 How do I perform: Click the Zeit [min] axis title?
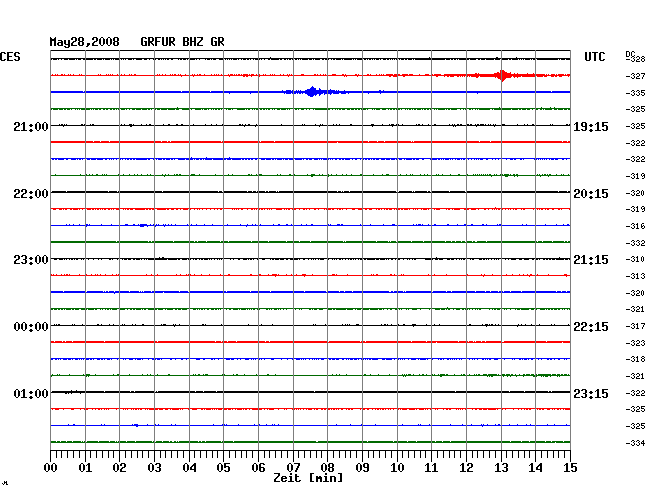click(x=308, y=478)
